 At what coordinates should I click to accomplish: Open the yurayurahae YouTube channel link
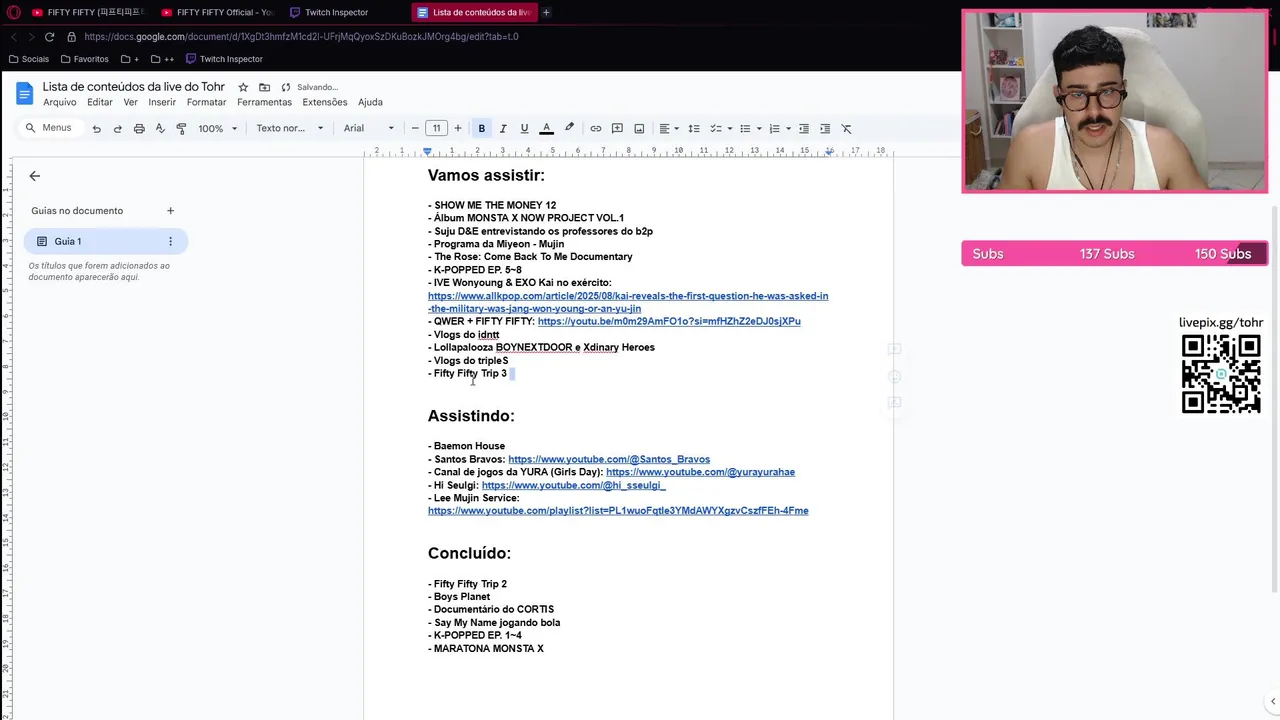click(x=700, y=472)
